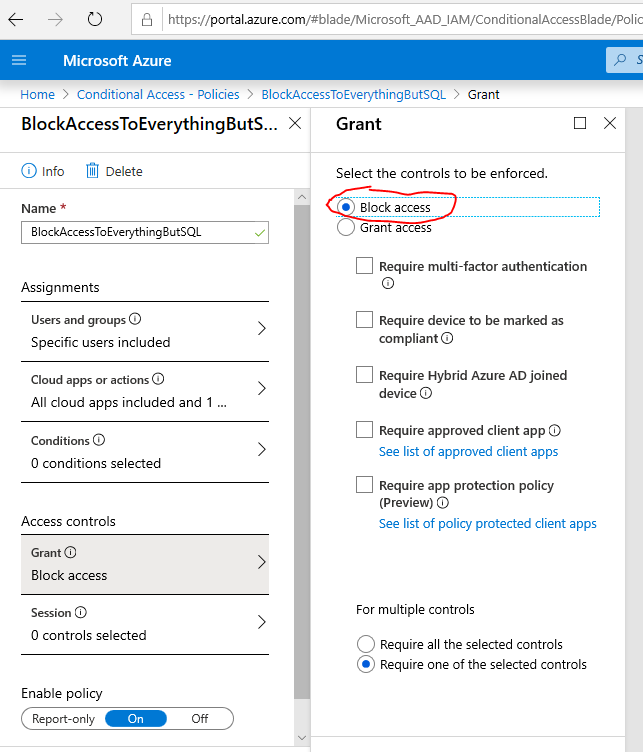643x752 pixels.
Task: Click info icon beside Cloud apps or actions
Action: pos(158,380)
